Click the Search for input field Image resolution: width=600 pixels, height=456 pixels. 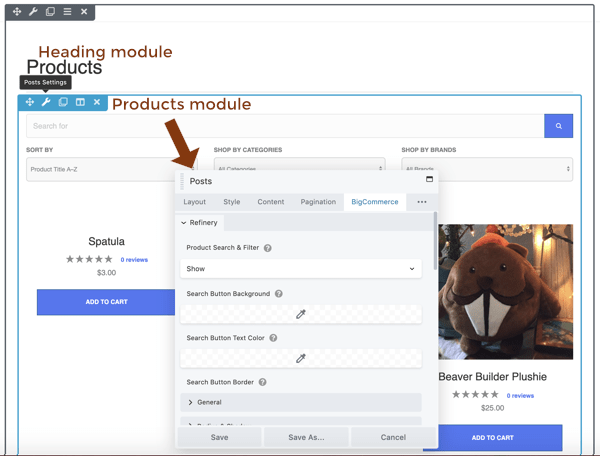pyautogui.click(x=285, y=126)
